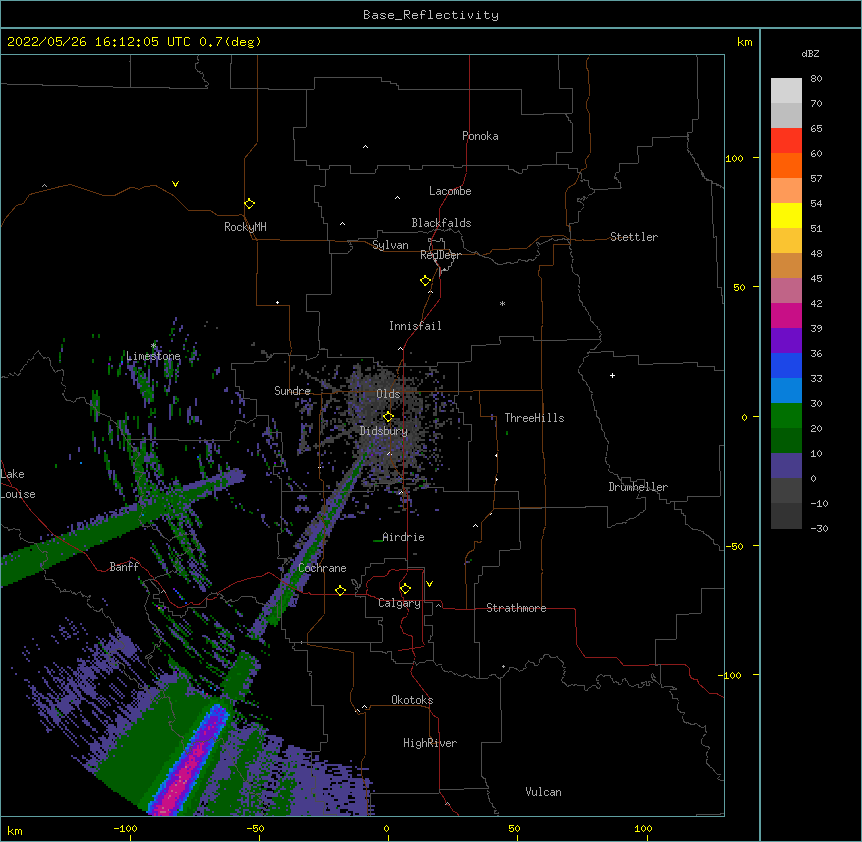Viewport: 862px width, 842px height.
Task: Click the Olds town label
Action: [388, 394]
